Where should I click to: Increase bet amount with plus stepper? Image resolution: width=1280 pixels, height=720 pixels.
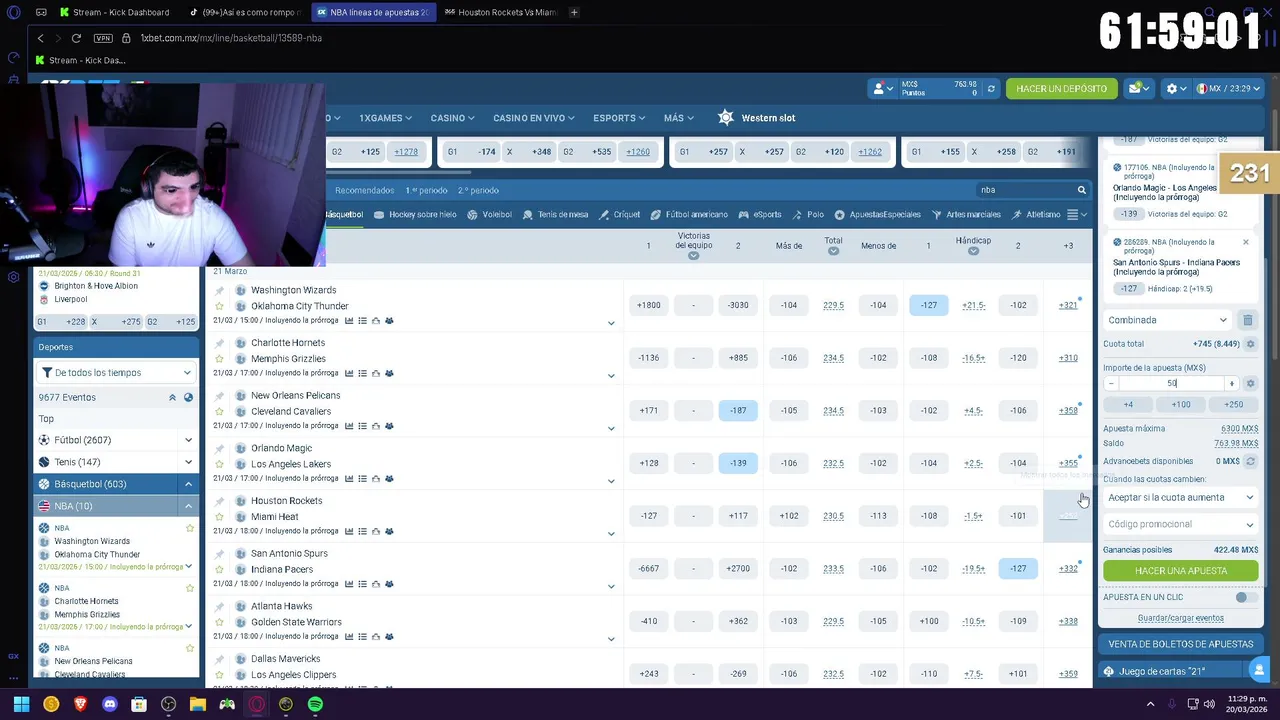click(x=1232, y=383)
